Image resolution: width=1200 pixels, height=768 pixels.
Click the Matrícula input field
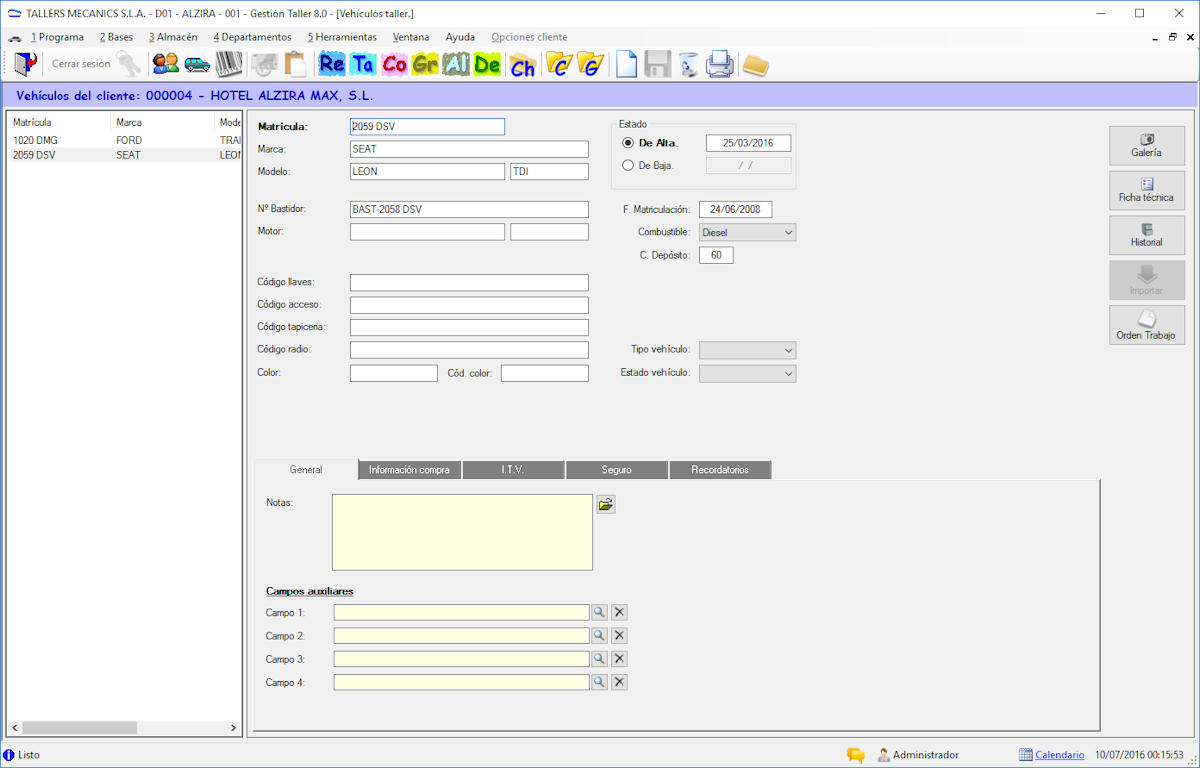[427, 127]
